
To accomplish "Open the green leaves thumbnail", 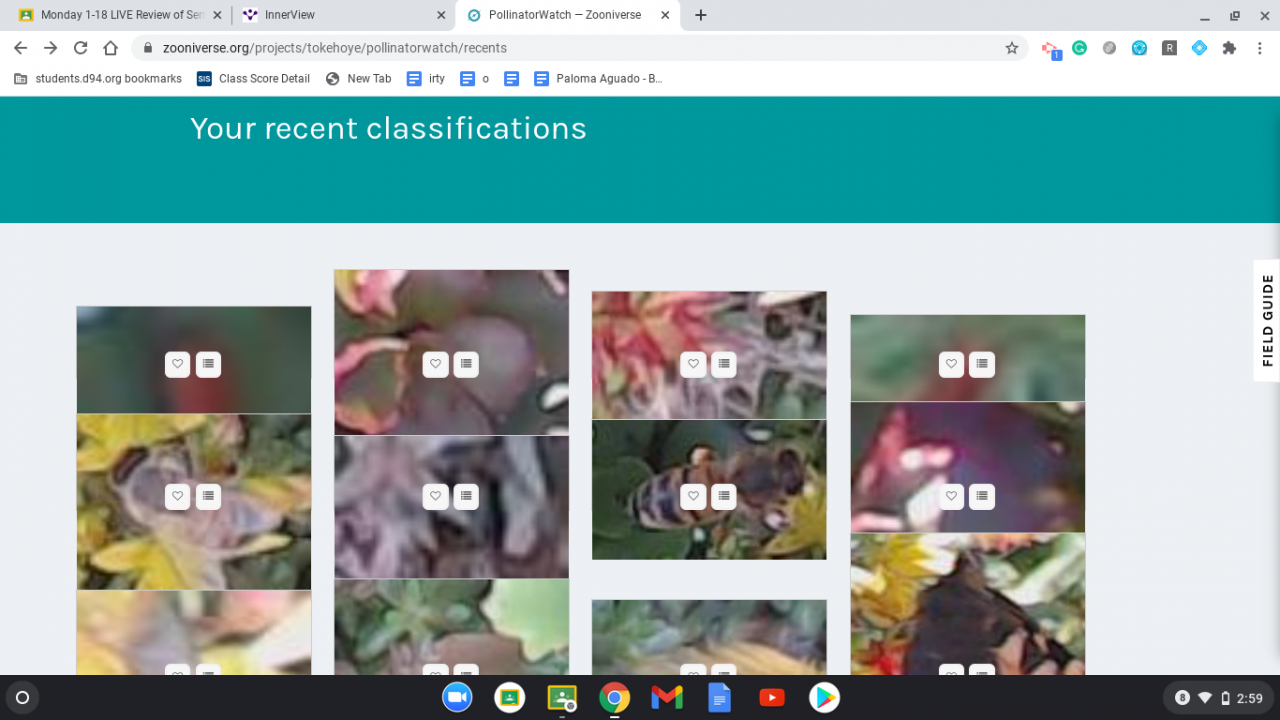I will [x=451, y=627].
